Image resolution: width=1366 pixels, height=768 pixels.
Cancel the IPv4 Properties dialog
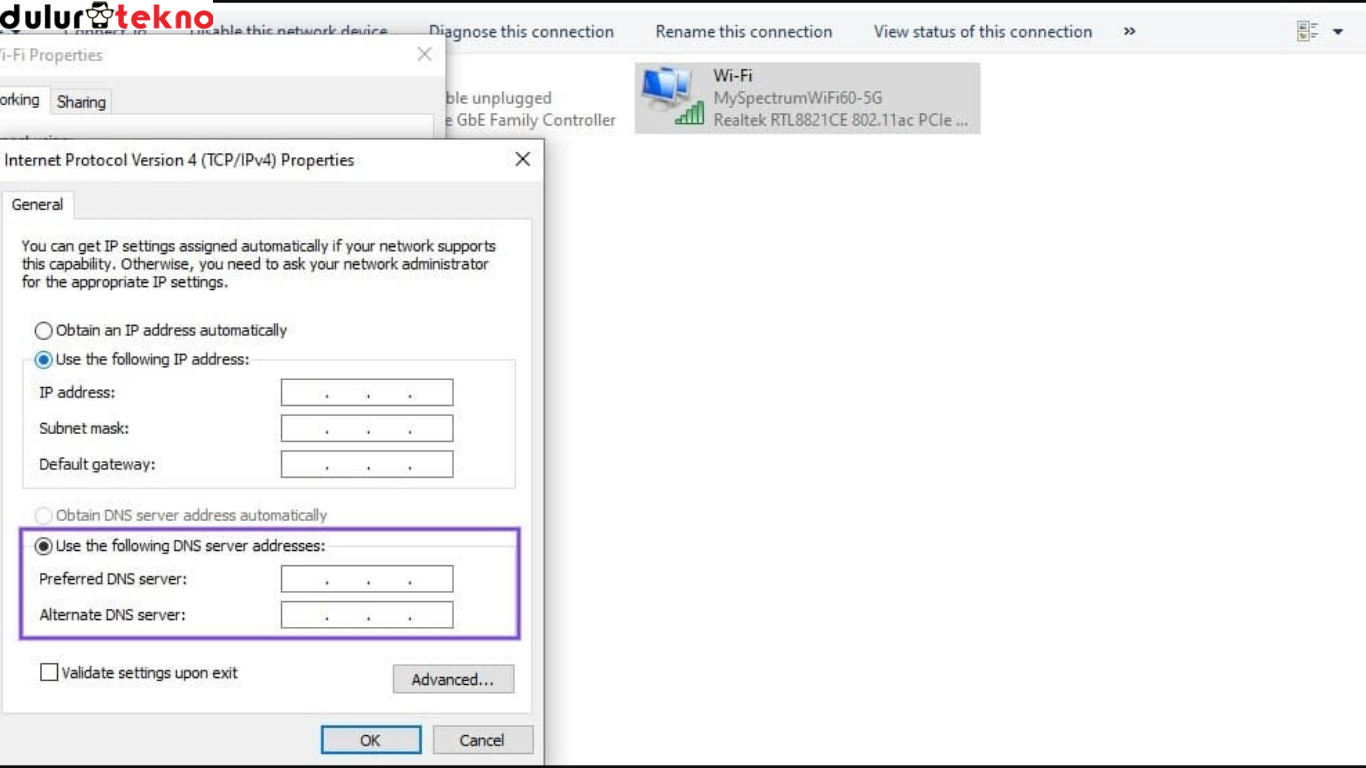pyautogui.click(x=482, y=740)
